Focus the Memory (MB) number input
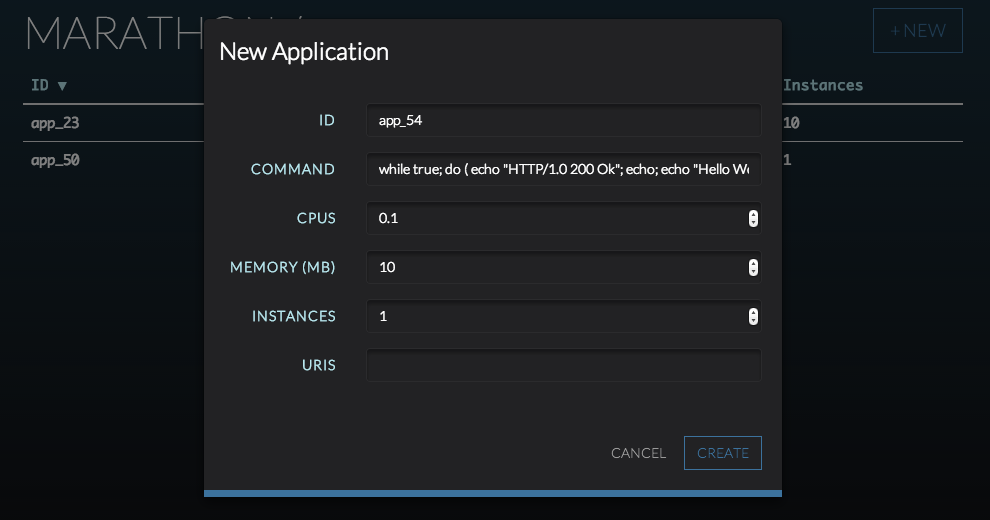Image resolution: width=990 pixels, height=520 pixels. coord(555,267)
